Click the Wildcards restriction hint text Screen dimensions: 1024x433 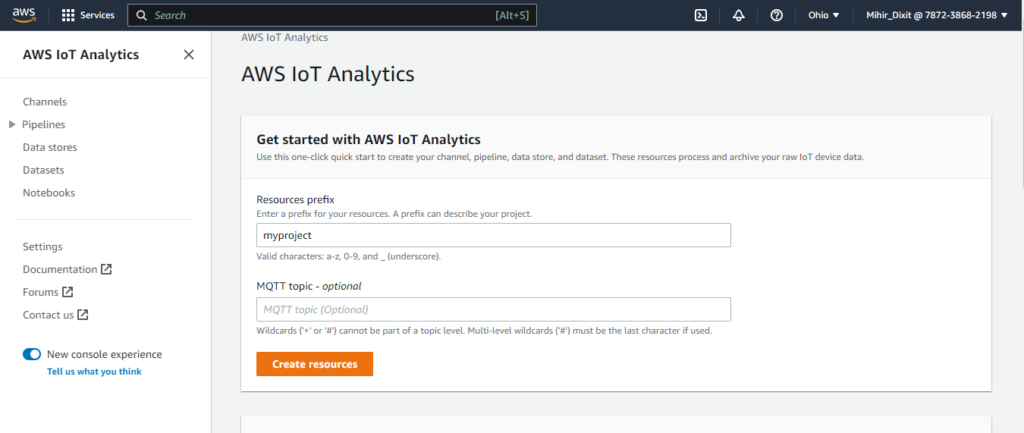click(x=484, y=330)
